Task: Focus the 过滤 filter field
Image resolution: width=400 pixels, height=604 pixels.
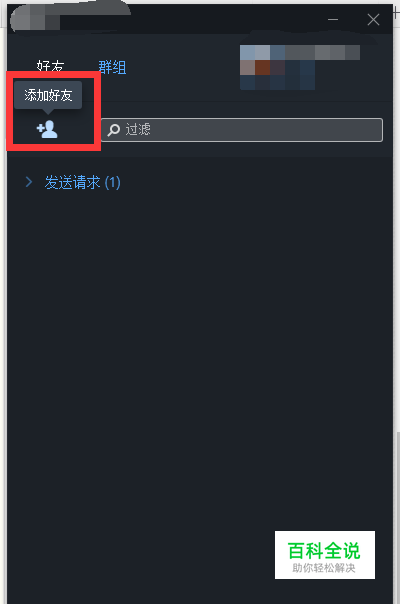Action: coord(242,130)
